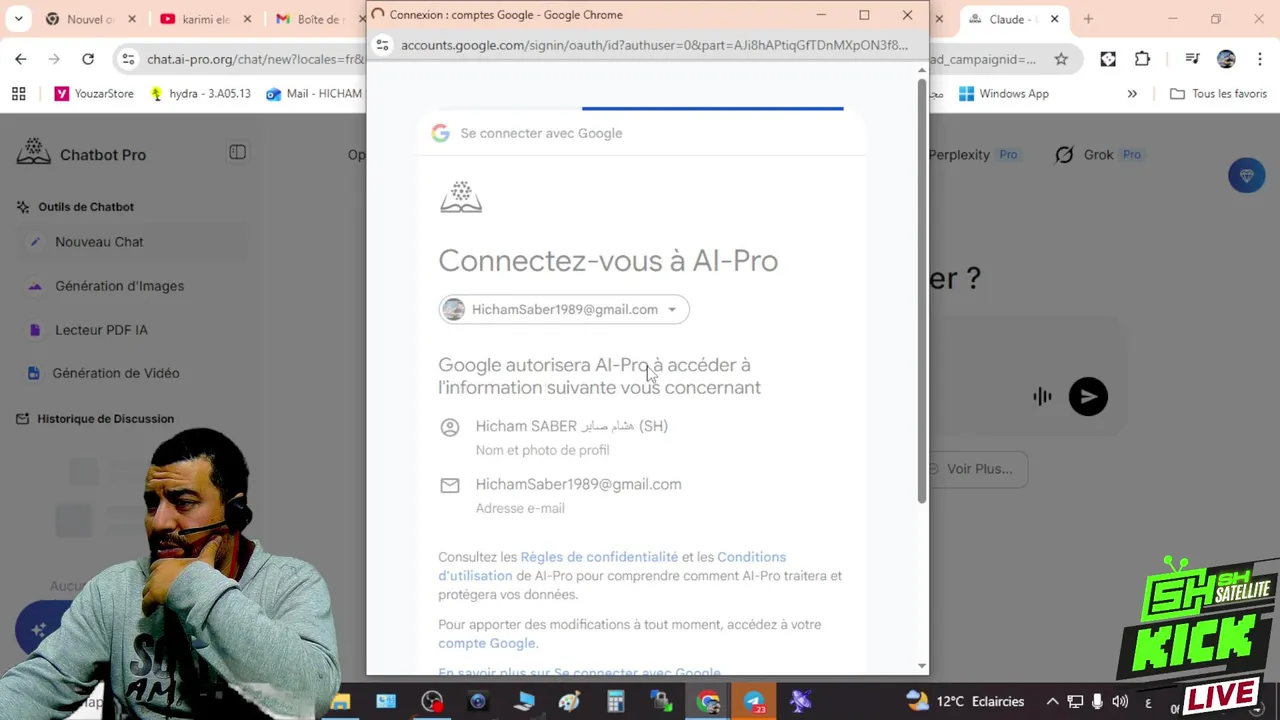Open the Règles de confidentialité link
Image resolution: width=1280 pixels, height=720 pixels.
click(599, 557)
